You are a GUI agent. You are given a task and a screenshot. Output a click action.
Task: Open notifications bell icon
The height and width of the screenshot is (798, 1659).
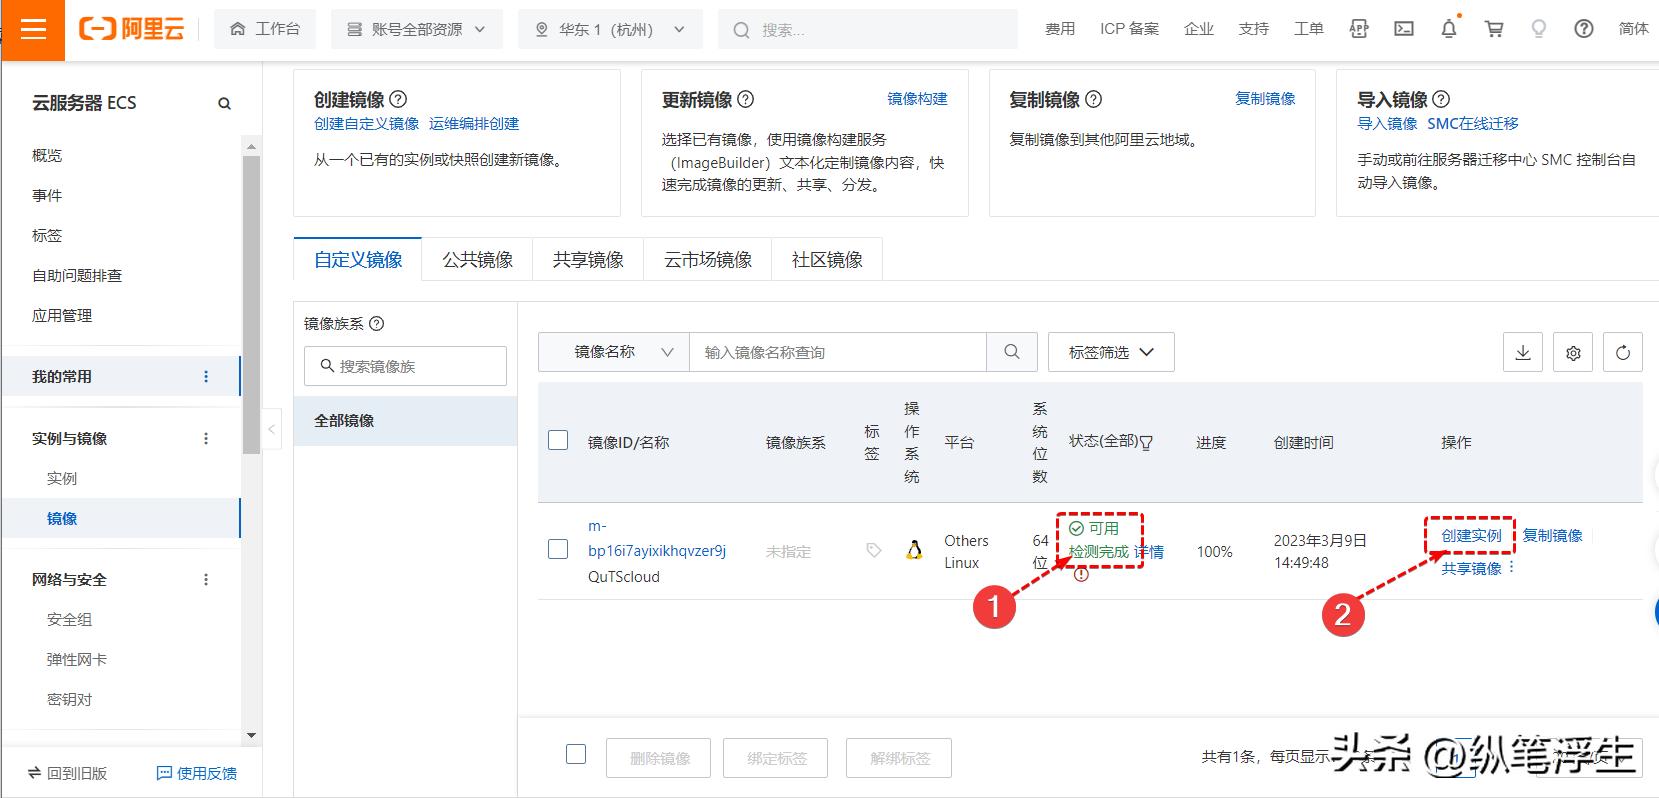pos(1449,29)
